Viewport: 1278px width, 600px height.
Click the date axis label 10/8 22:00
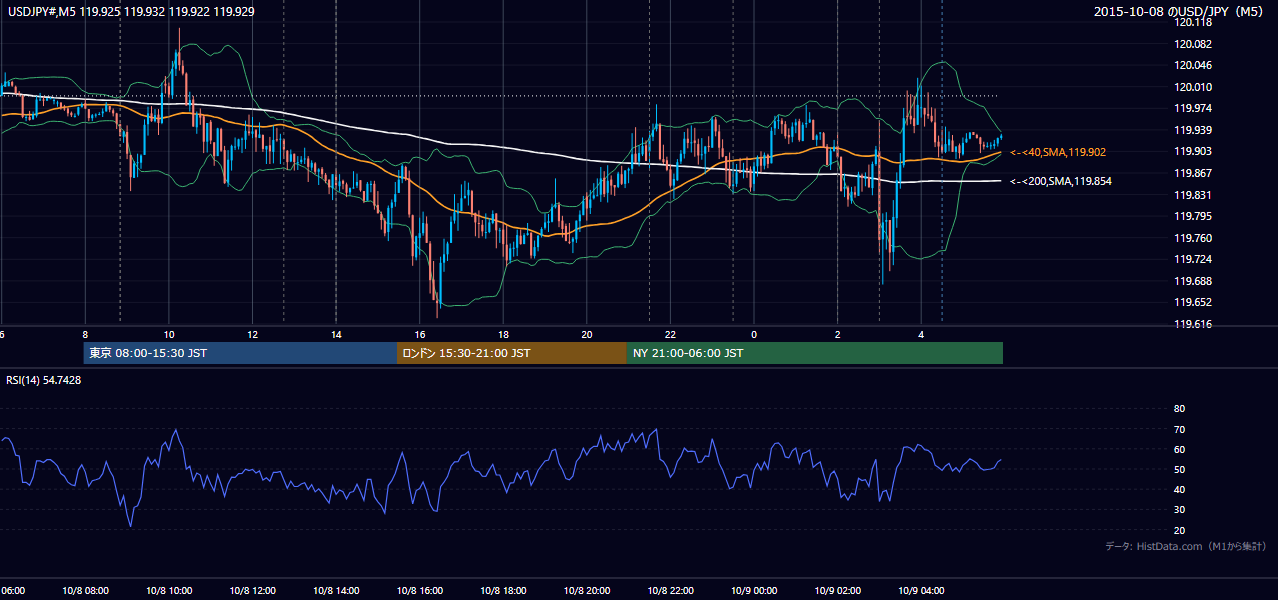[670, 591]
